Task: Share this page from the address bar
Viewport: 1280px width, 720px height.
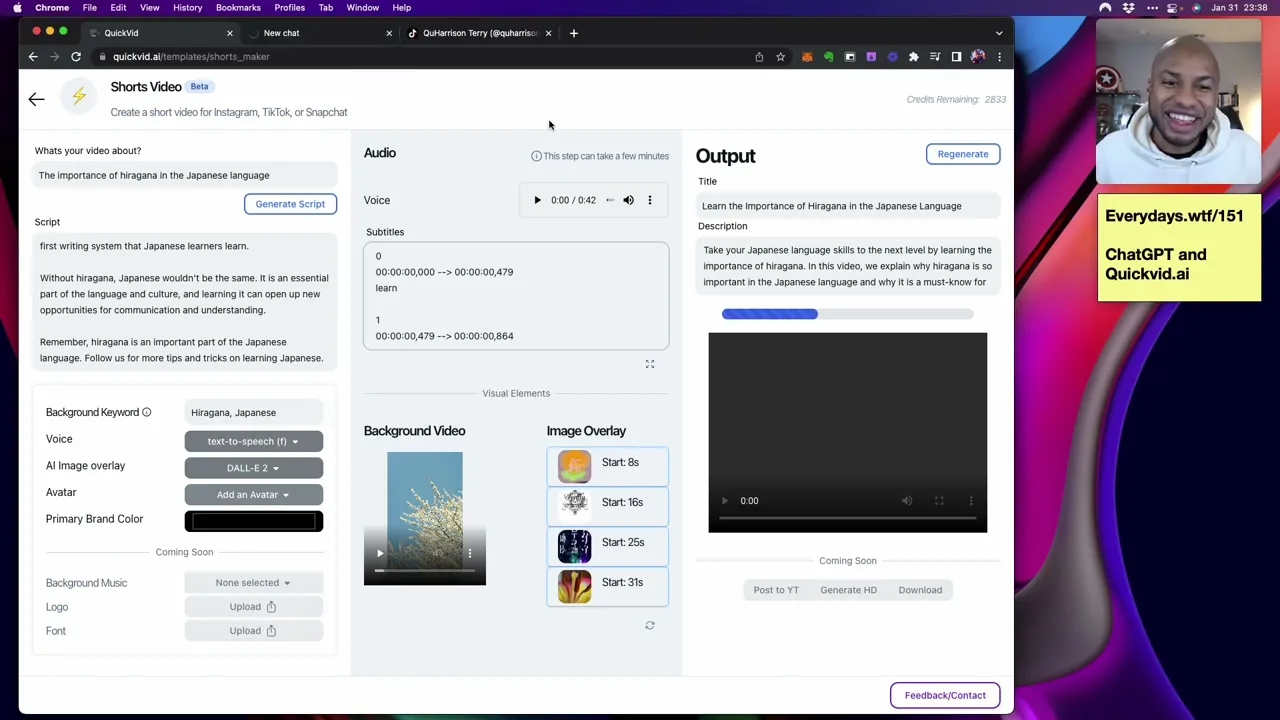Action: (759, 57)
